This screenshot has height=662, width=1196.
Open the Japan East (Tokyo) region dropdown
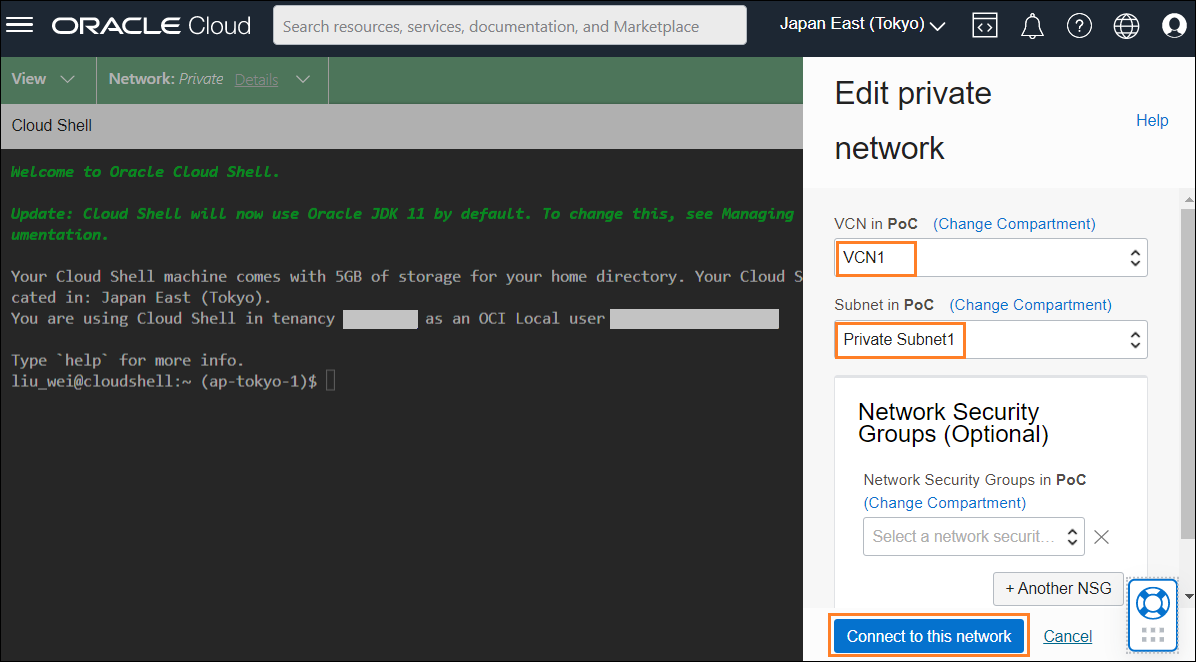pos(862,23)
